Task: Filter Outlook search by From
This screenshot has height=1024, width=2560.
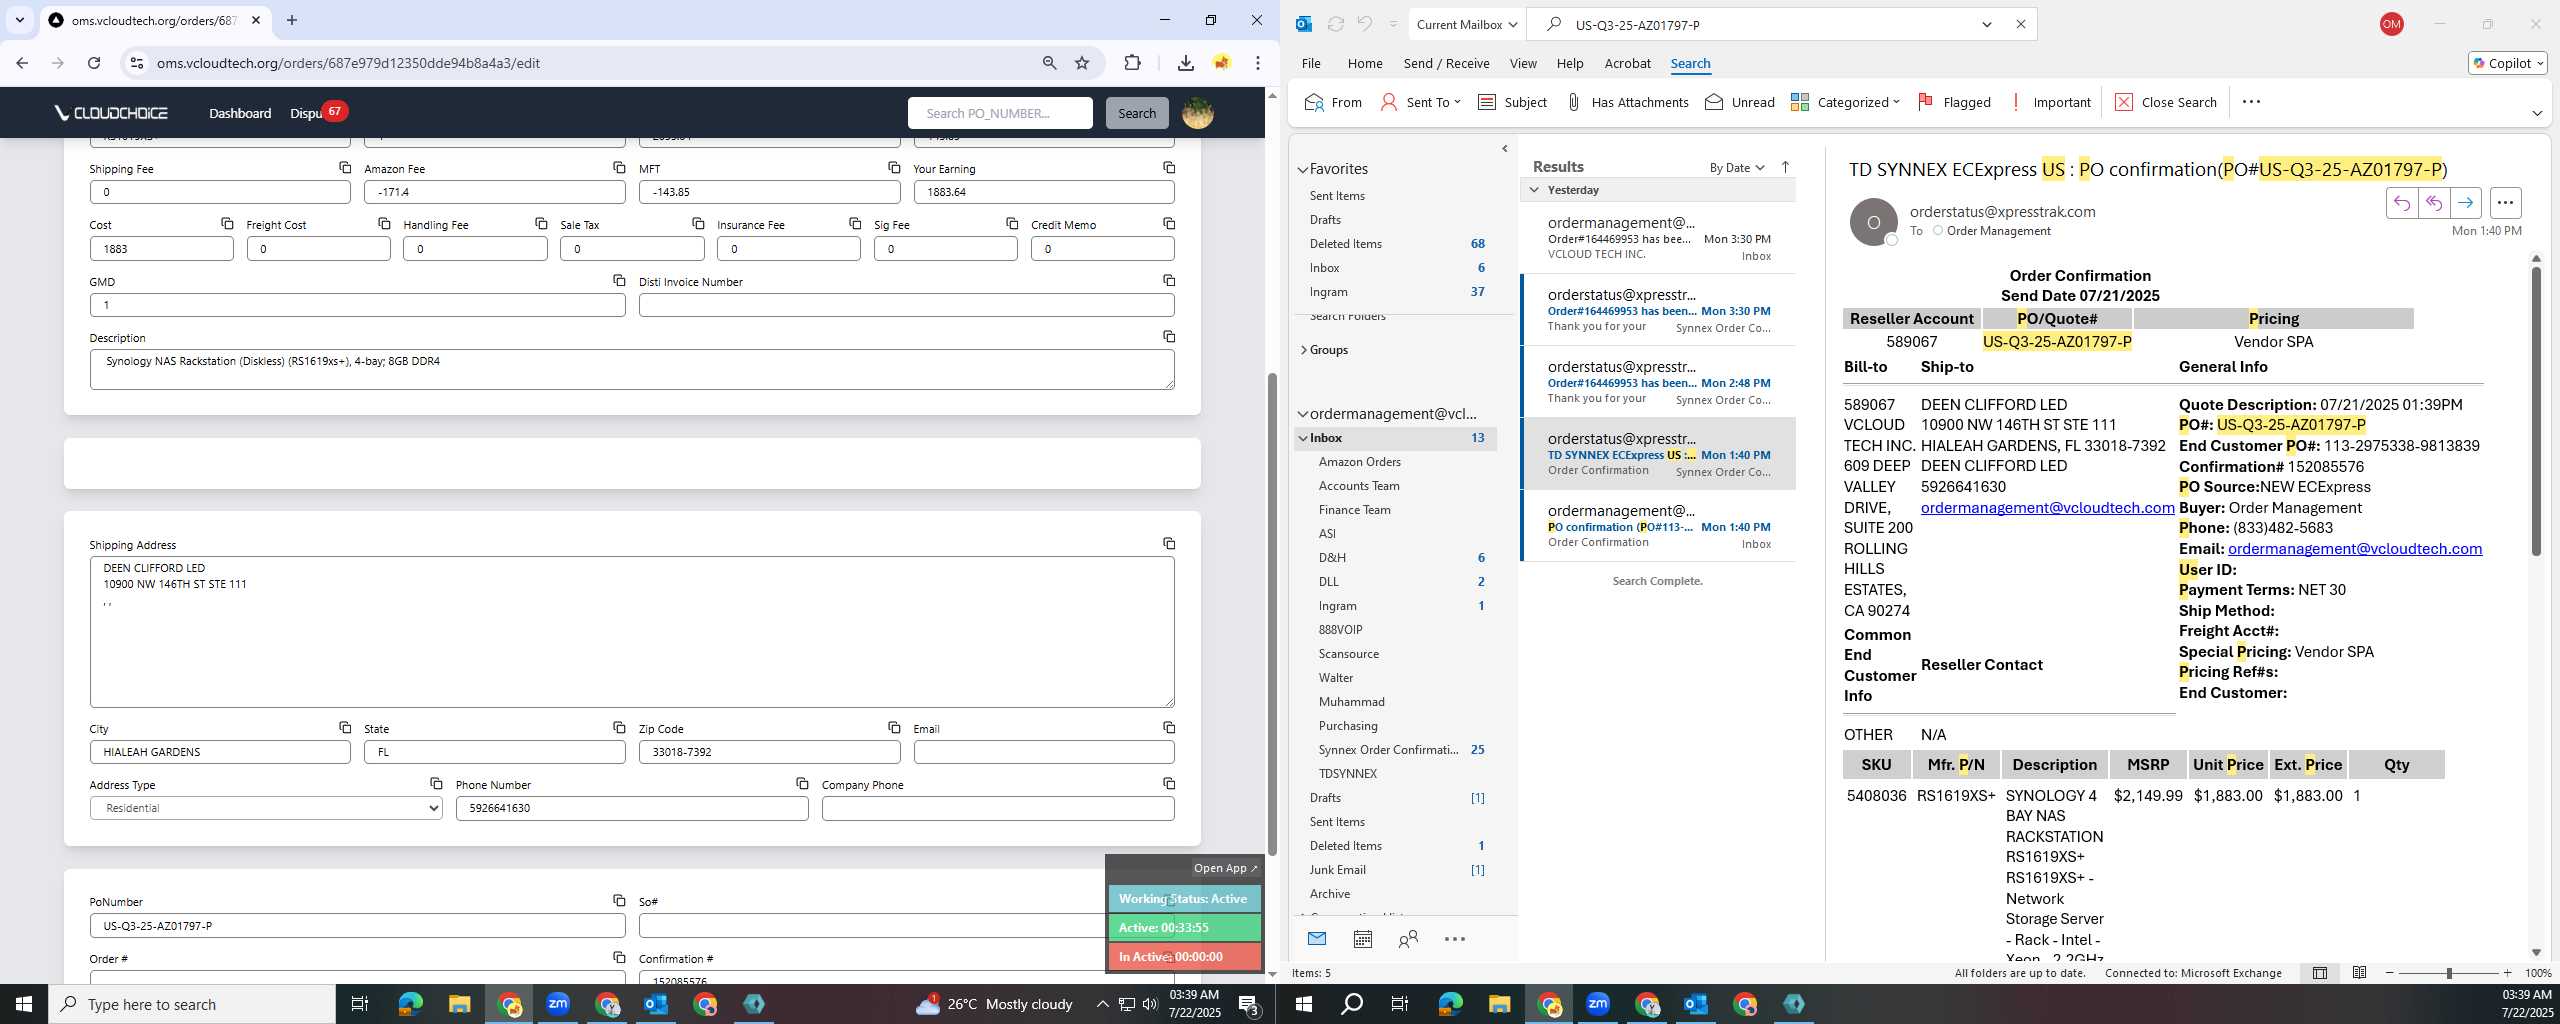Action: point(1333,102)
